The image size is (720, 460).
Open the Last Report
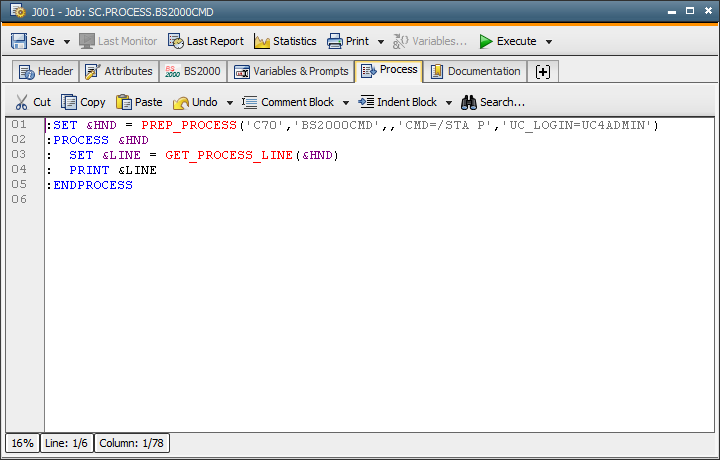pos(206,41)
